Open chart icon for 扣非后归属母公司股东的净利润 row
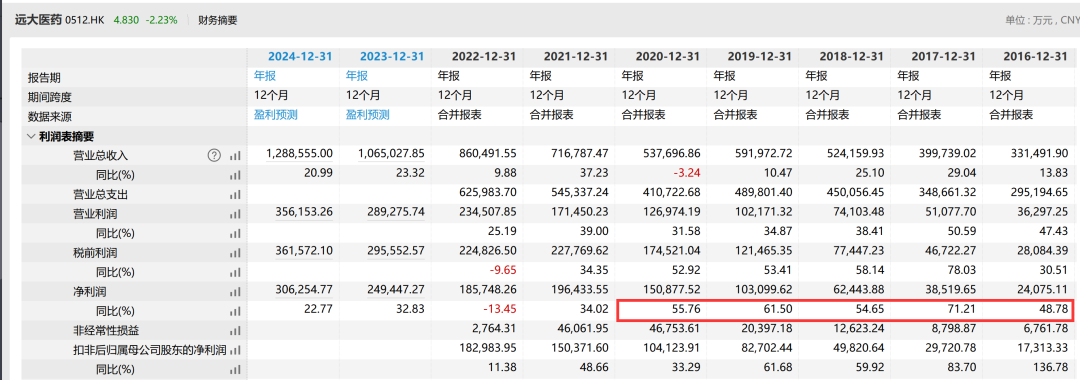This screenshot has width=1080, height=380. (x=236, y=350)
